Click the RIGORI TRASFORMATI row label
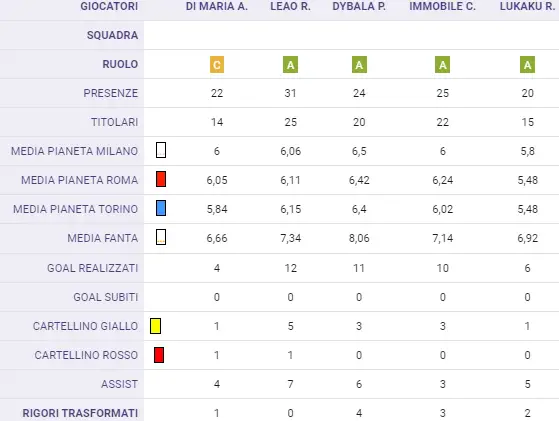This screenshot has height=421, width=559. pos(80,413)
